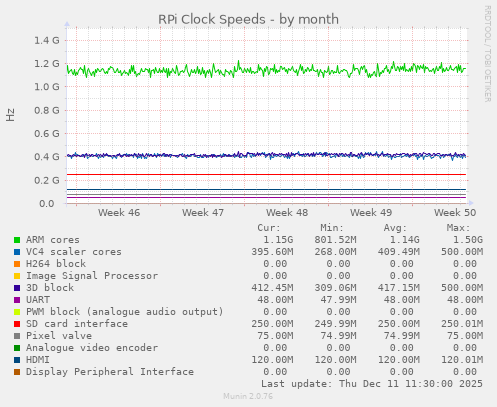Viewport: 497px width, 407px height.
Task: Click the '3D block' legend label
Action: (x=50, y=288)
